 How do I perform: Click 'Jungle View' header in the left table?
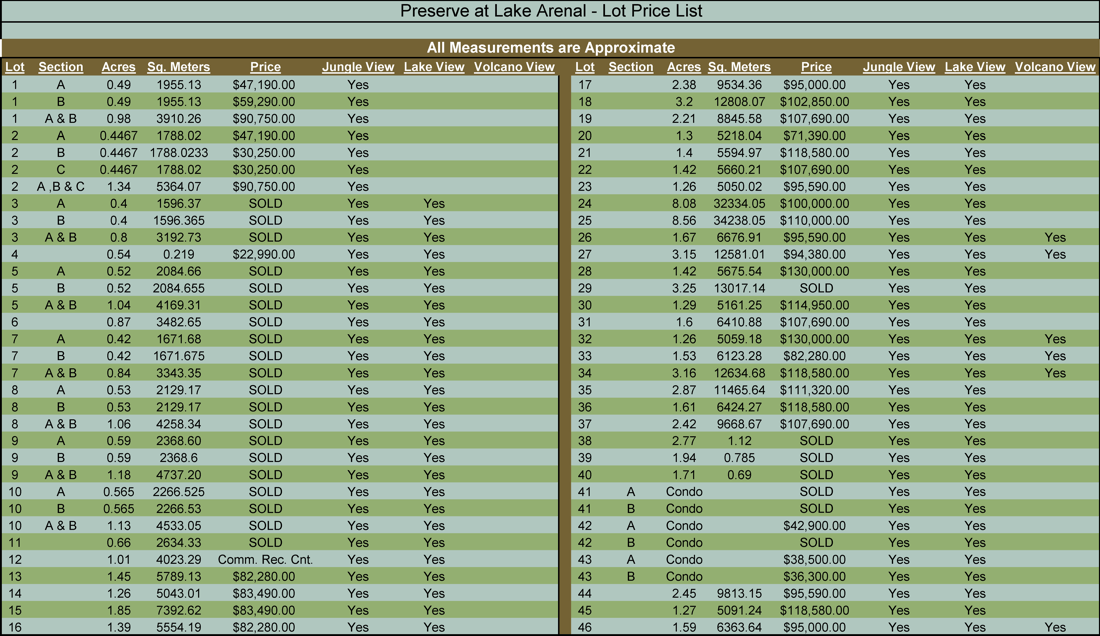[358, 67]
